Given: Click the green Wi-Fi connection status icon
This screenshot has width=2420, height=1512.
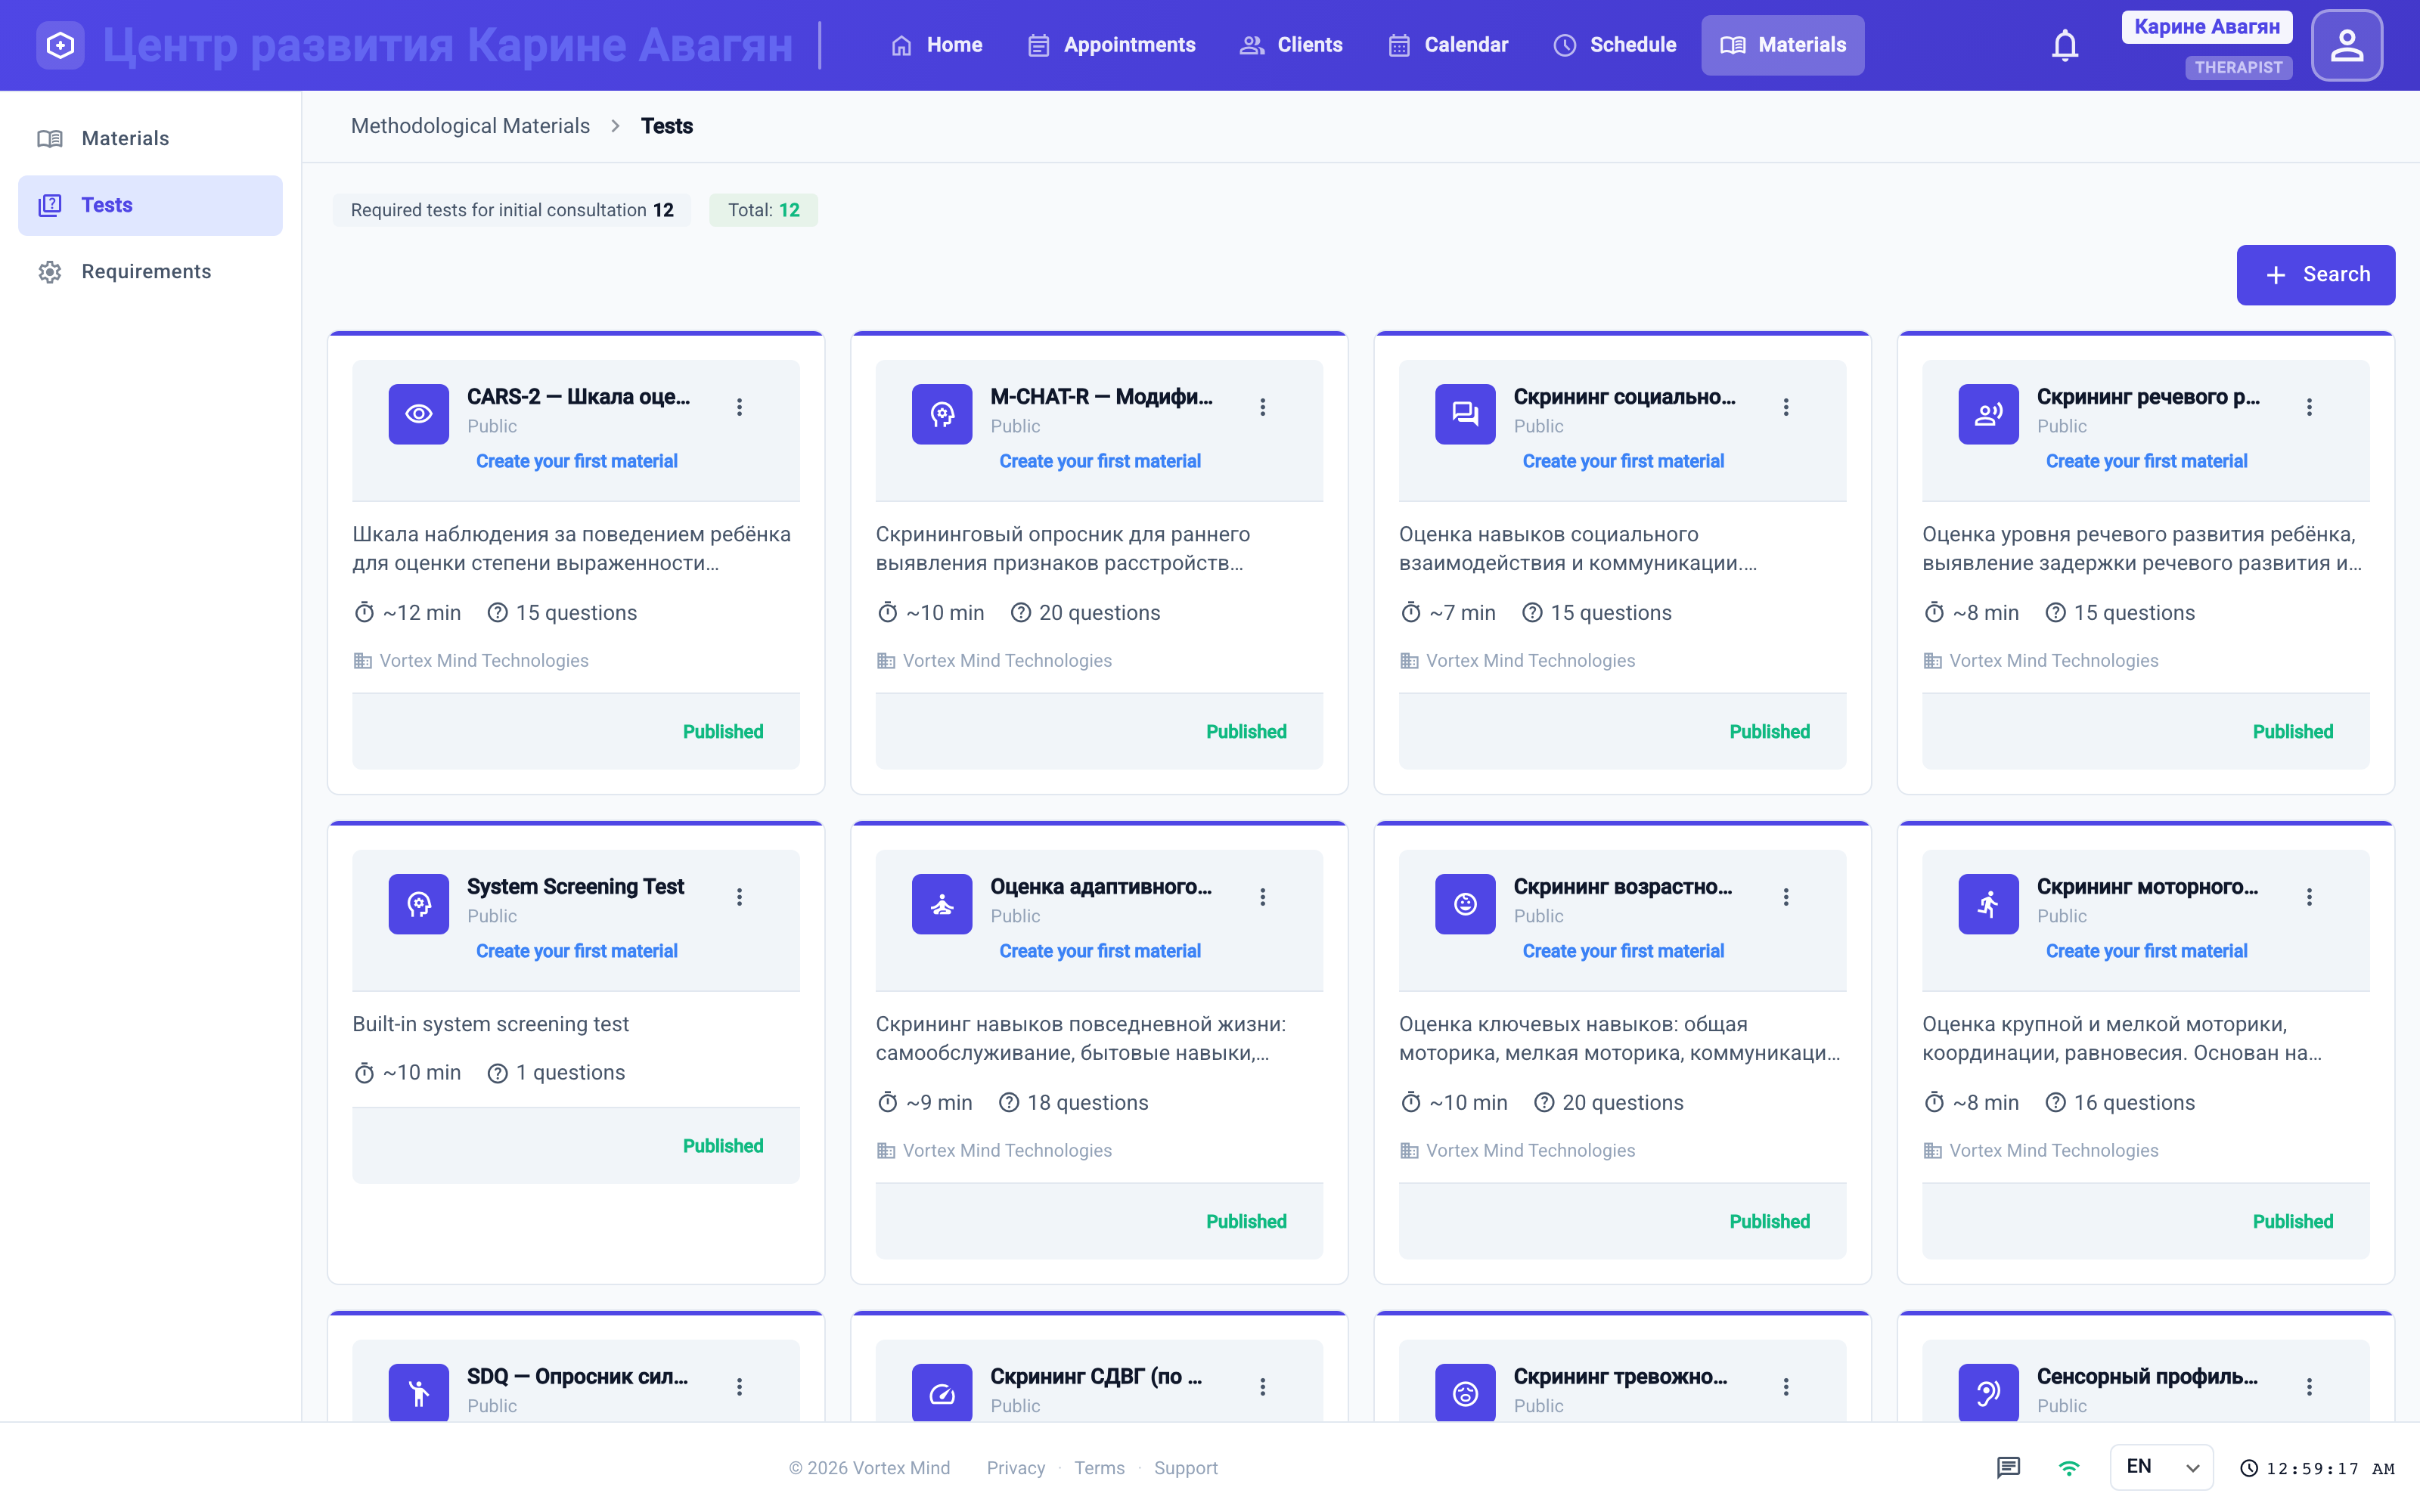Looking at the screenshot, I should tap(2069, 1467).
